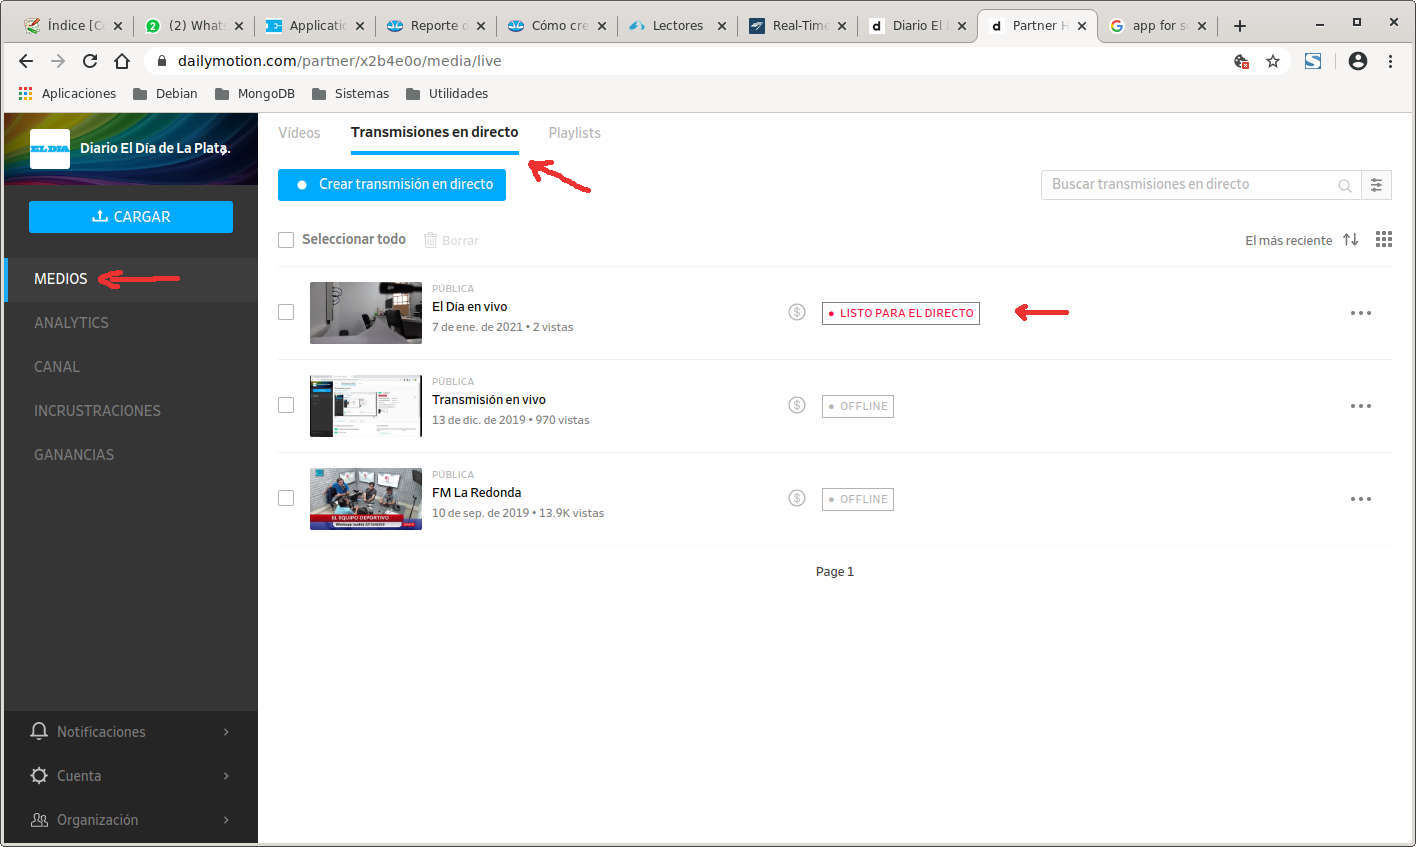Toggle sort order arrows
This screenshot has height=847, width=1416.
pyautogui.click(x=1351, y=240)
